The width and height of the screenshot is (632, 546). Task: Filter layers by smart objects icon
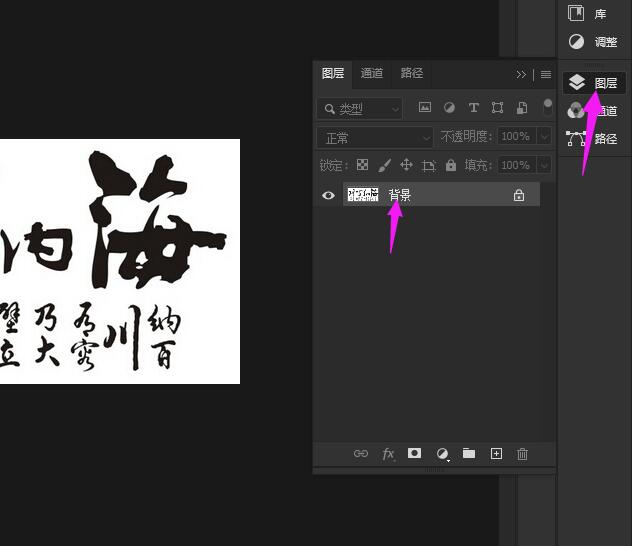coord(522,108)
